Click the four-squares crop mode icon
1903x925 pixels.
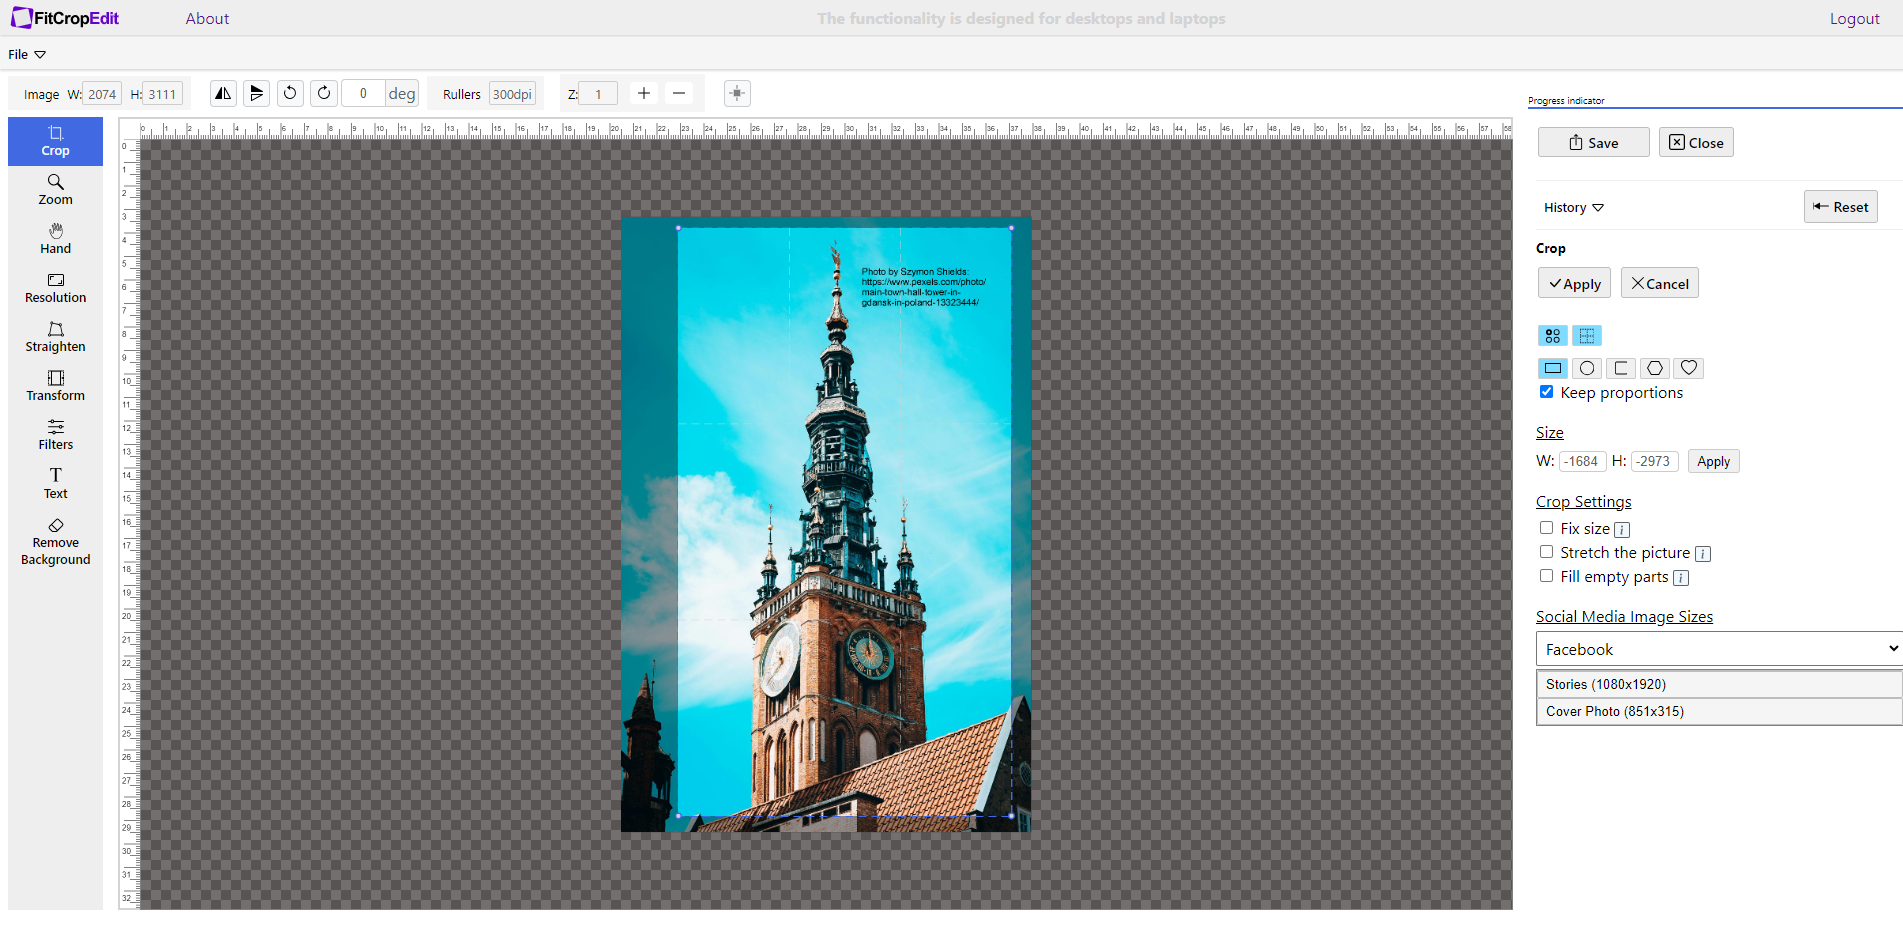[x=1553, y=335]
